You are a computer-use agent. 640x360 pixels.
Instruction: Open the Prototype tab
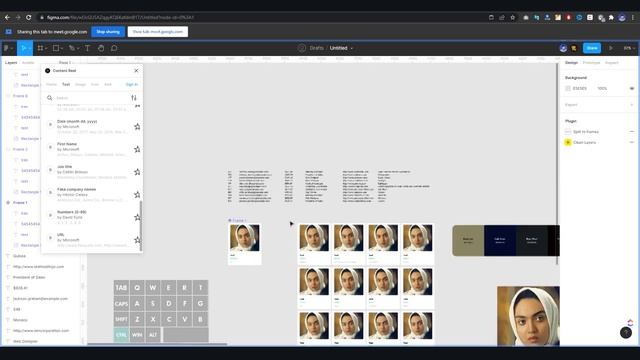point(591,63)
